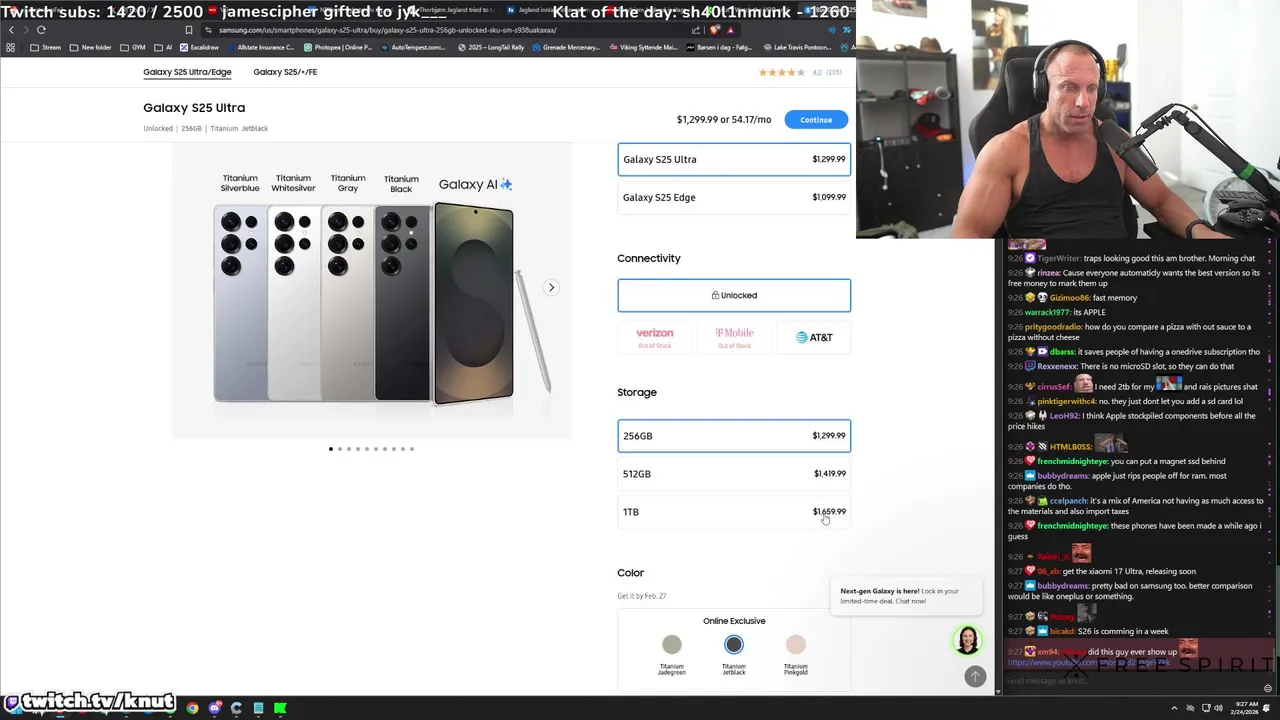Screen dimensions: 1280x720
Task: Click the last carousel pagination dot
Action: tap(412, 449)
